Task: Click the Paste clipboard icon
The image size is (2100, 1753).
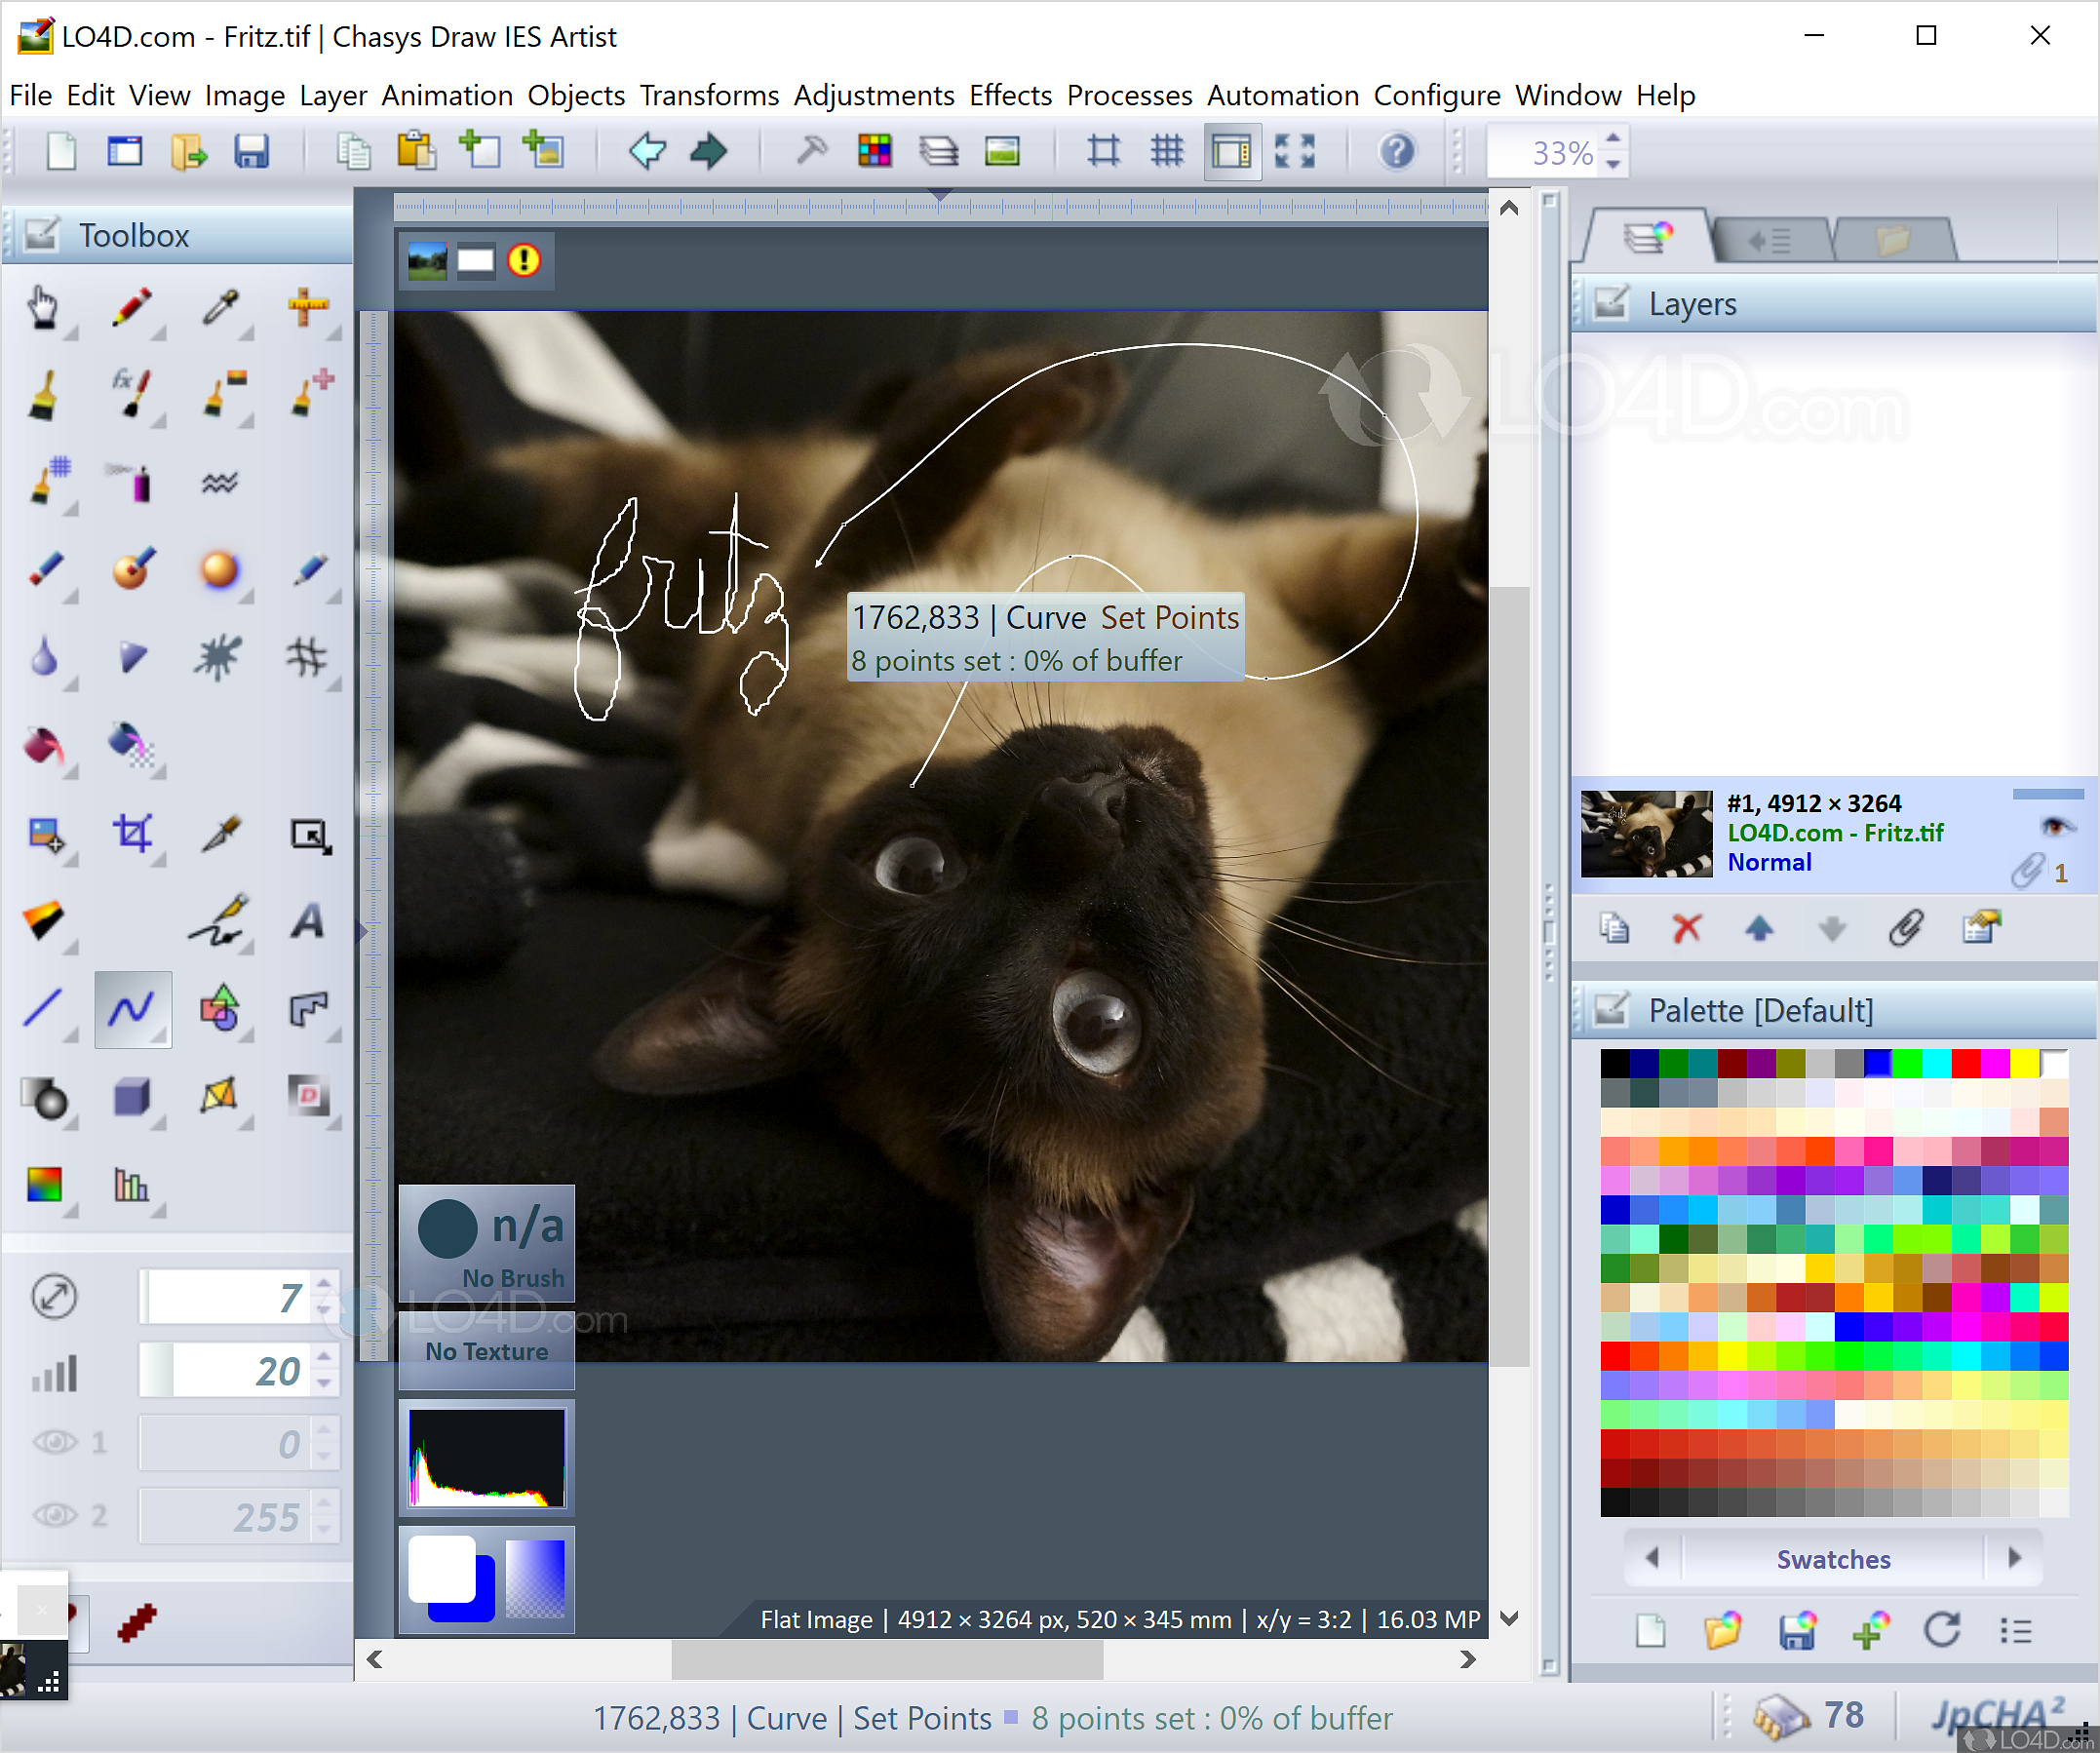Action: (x=416, y=152)
